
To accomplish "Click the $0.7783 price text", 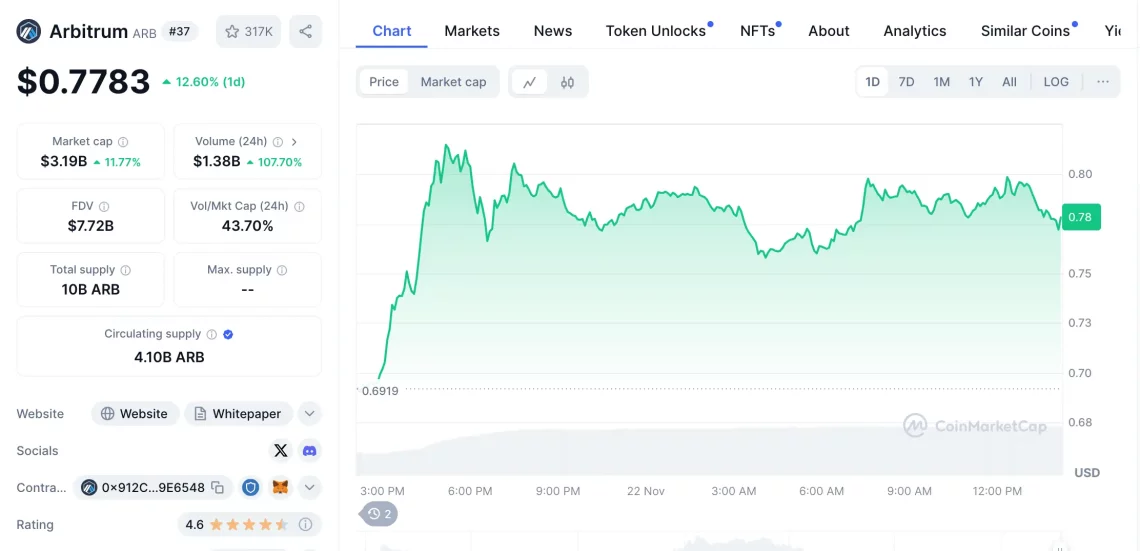I will point(84,82).
